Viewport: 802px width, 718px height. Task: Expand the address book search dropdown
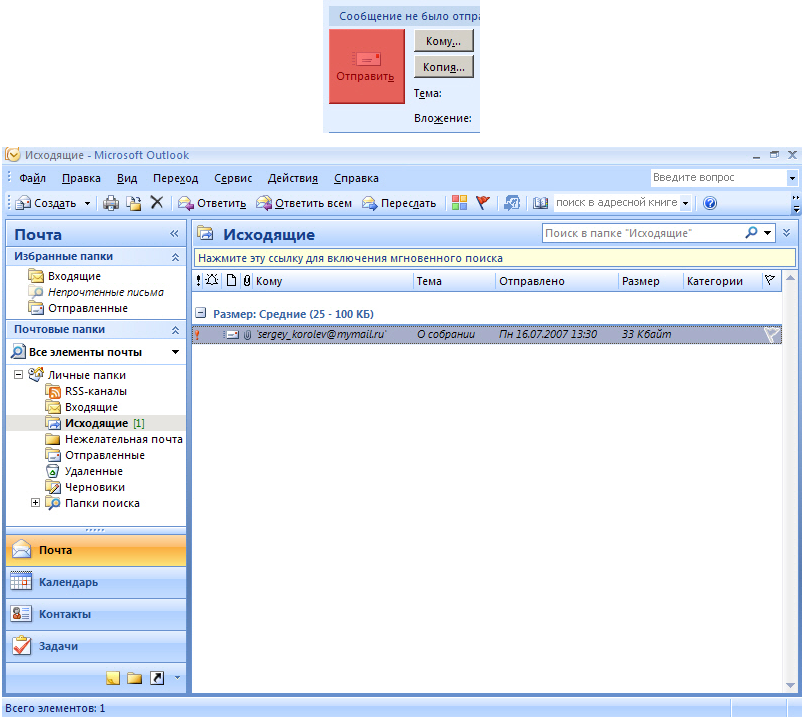(685, 203)
